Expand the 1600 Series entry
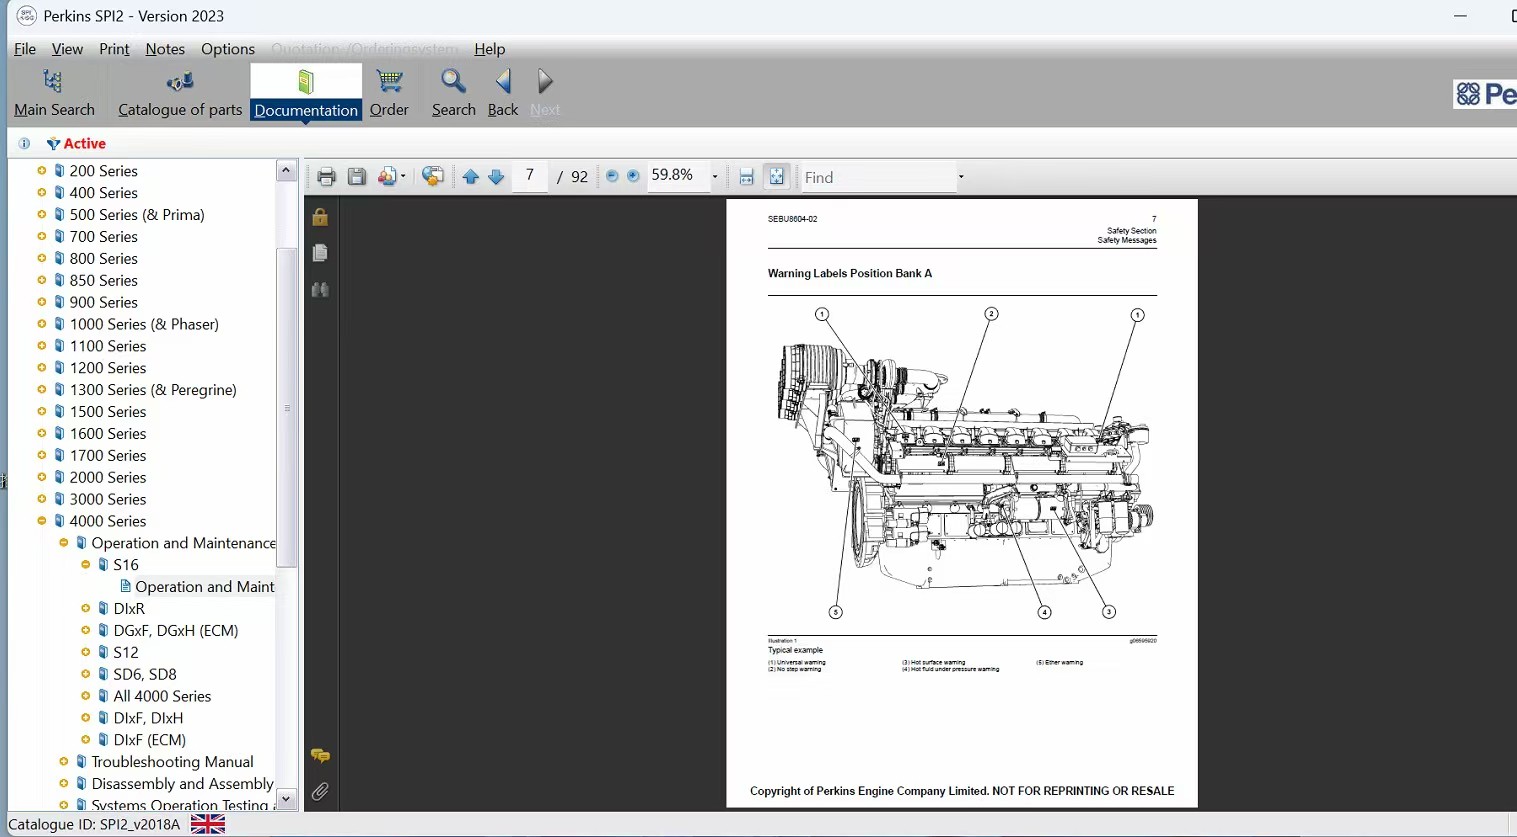The height and width of the screenshot is (837, 1517). coord(40,433)
